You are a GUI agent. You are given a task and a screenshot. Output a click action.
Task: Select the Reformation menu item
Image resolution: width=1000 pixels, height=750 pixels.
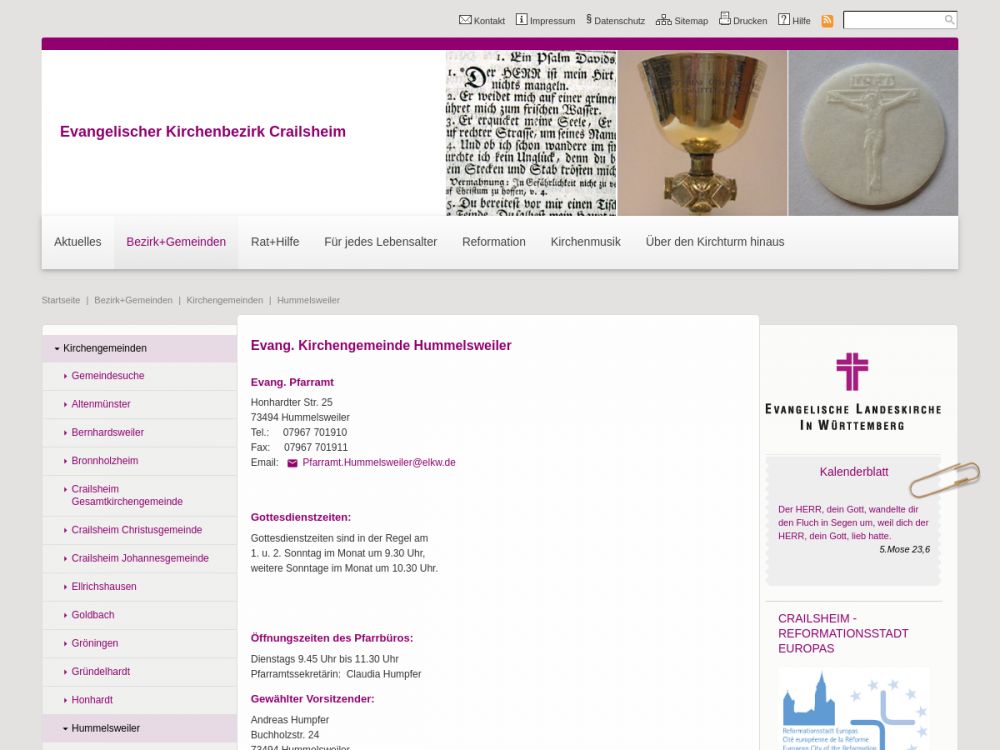[x=493, y=242]
